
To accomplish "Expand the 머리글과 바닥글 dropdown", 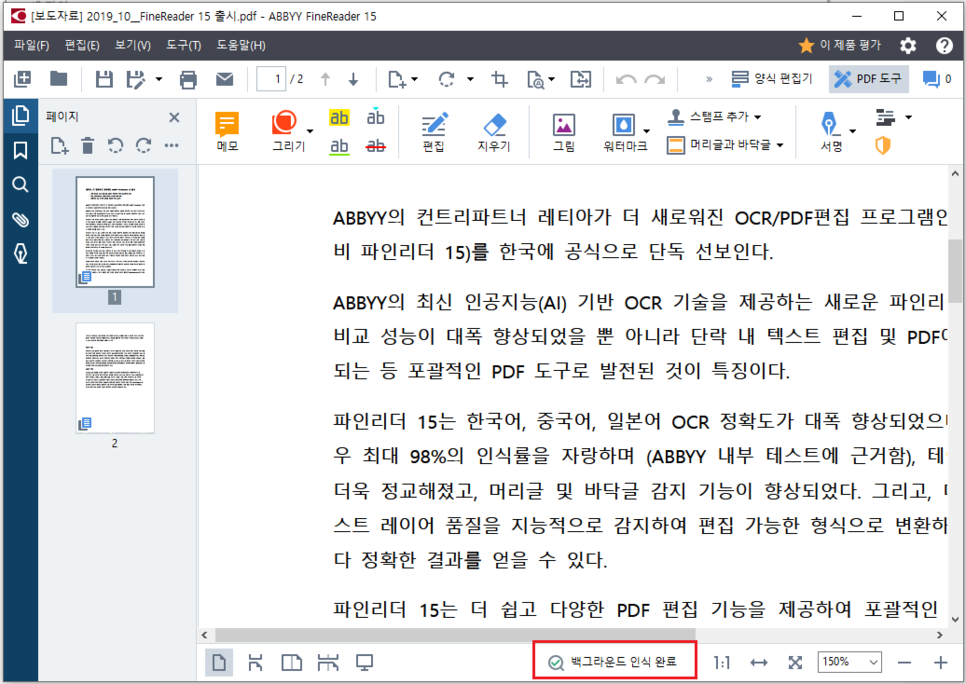I will click(780, 145).
